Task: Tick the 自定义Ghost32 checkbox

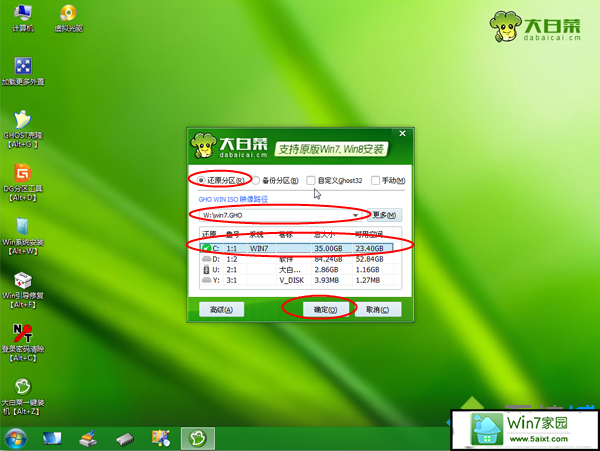Action: [x=311, y=180]
